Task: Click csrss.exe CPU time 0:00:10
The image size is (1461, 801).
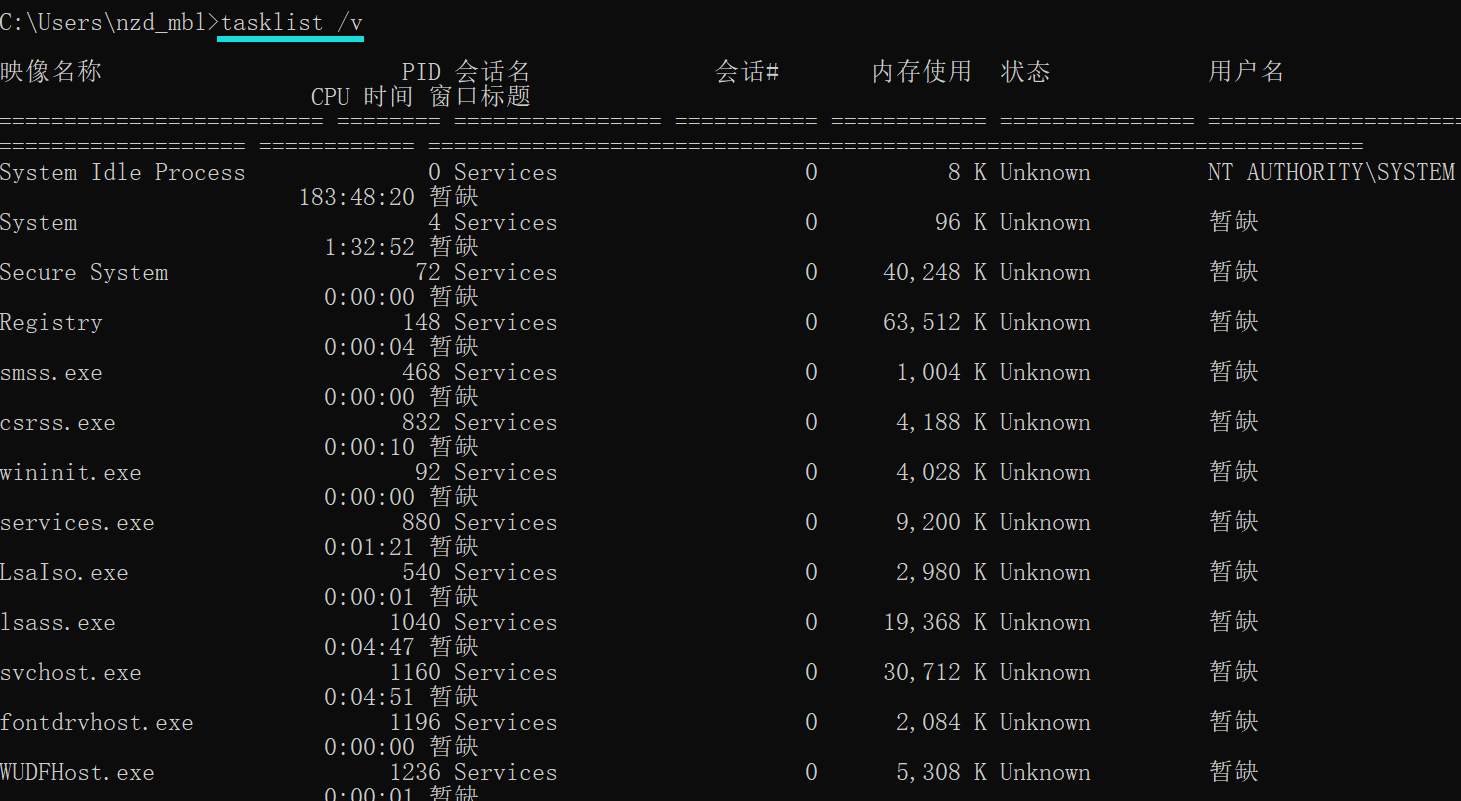Action: [x=369, y=447]
